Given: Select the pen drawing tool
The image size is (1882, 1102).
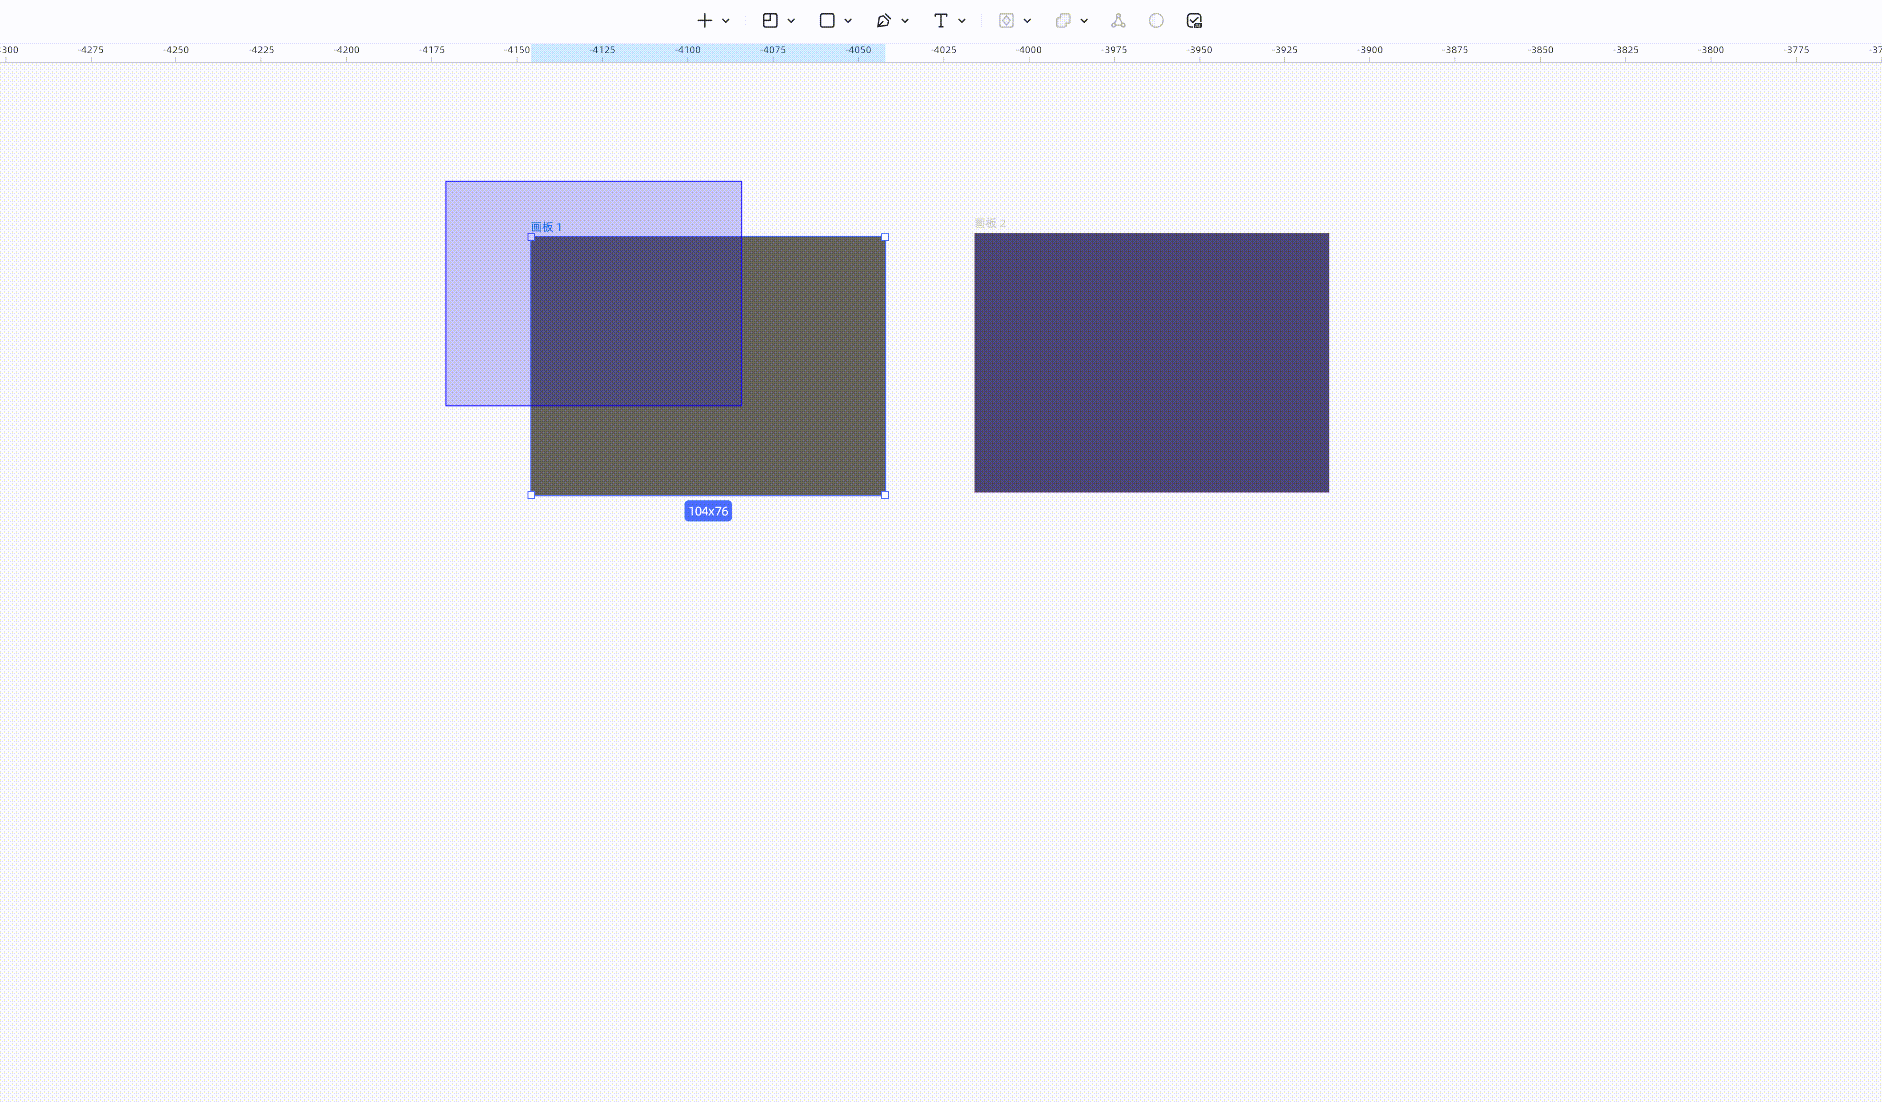Looking at the screenshot, I should (x=883, y=20).
